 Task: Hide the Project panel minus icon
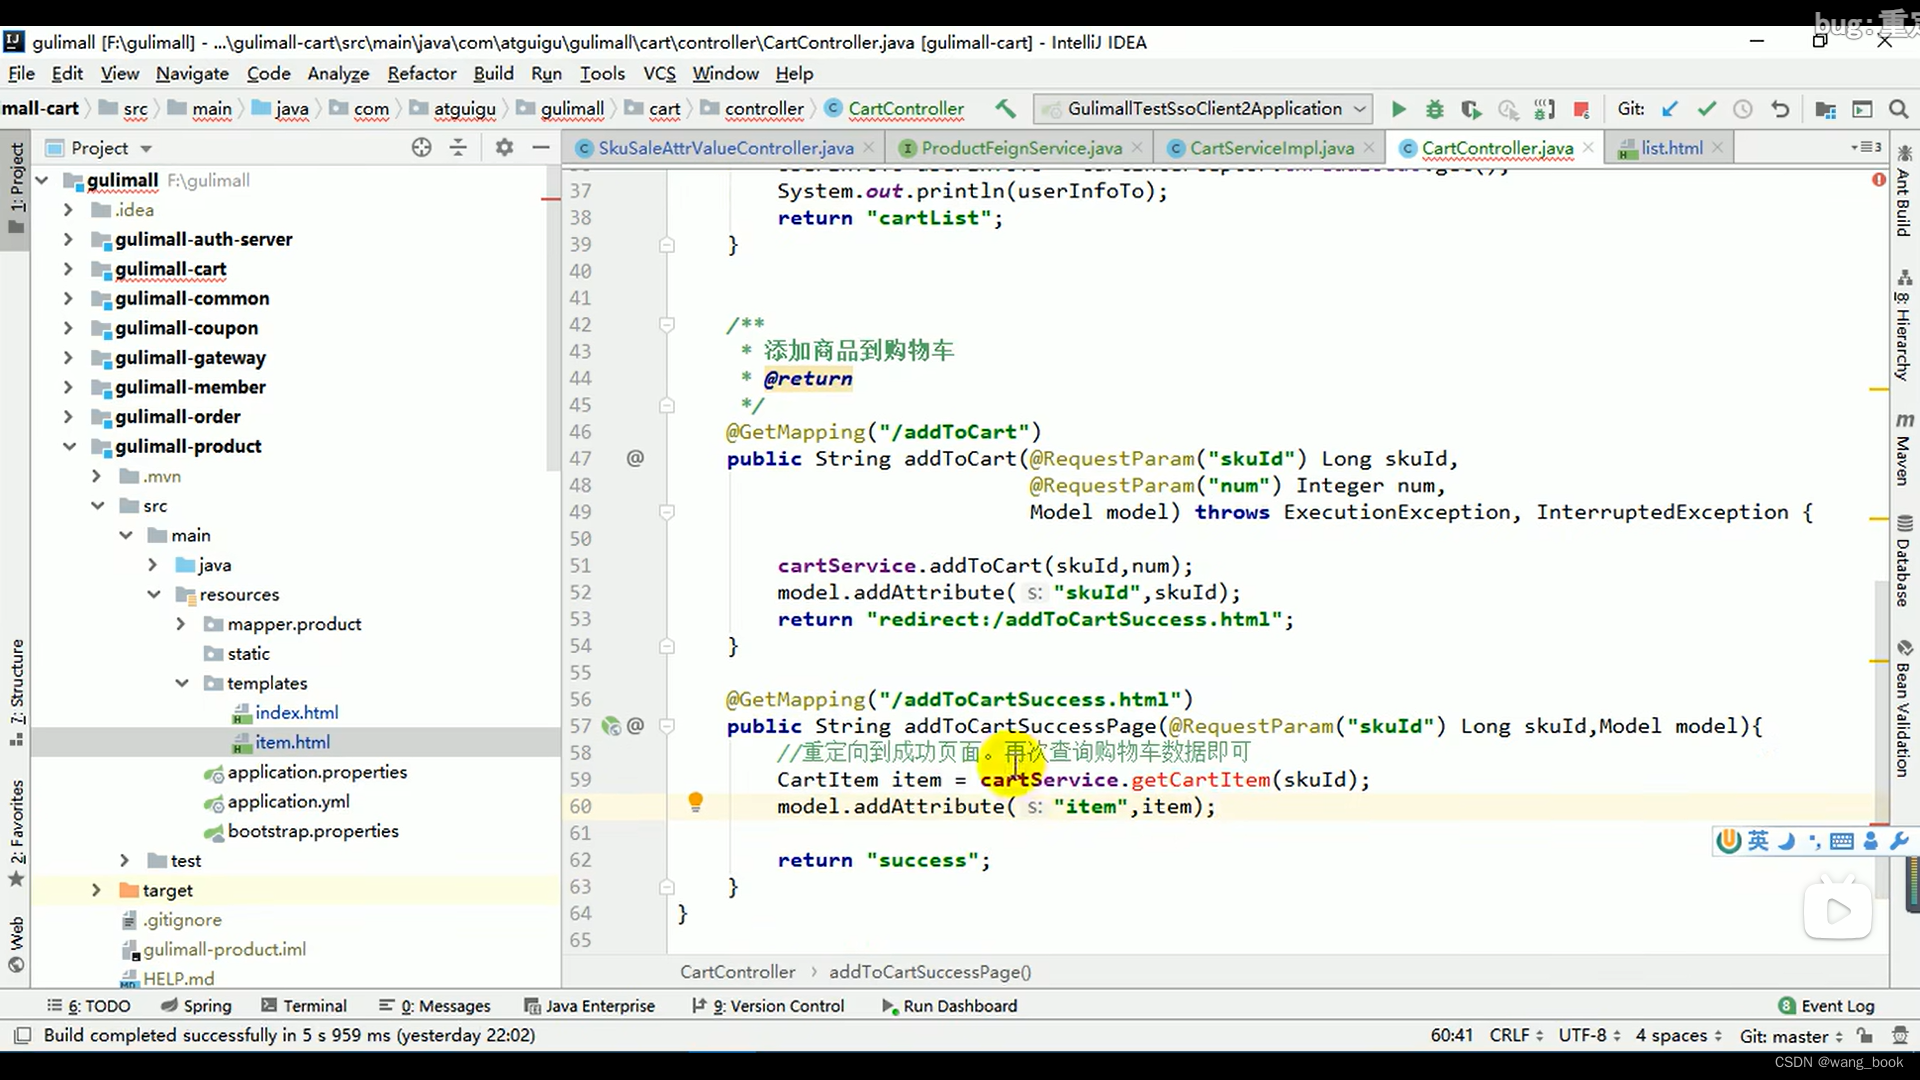(x=541, y=148)
